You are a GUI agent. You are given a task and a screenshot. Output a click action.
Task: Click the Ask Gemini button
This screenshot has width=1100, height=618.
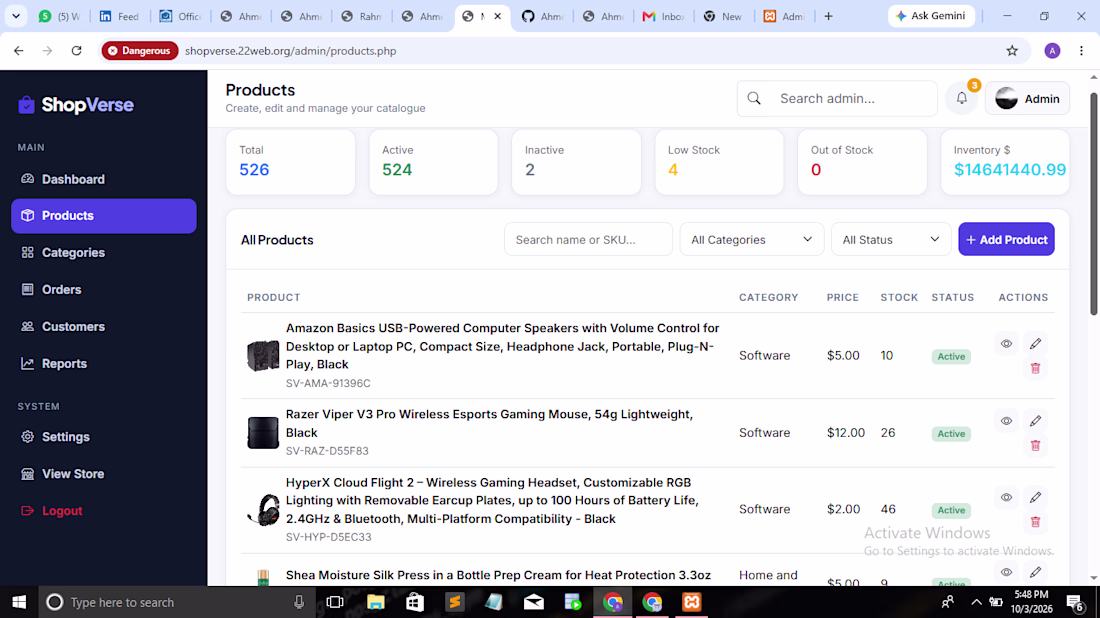[931, 16]
